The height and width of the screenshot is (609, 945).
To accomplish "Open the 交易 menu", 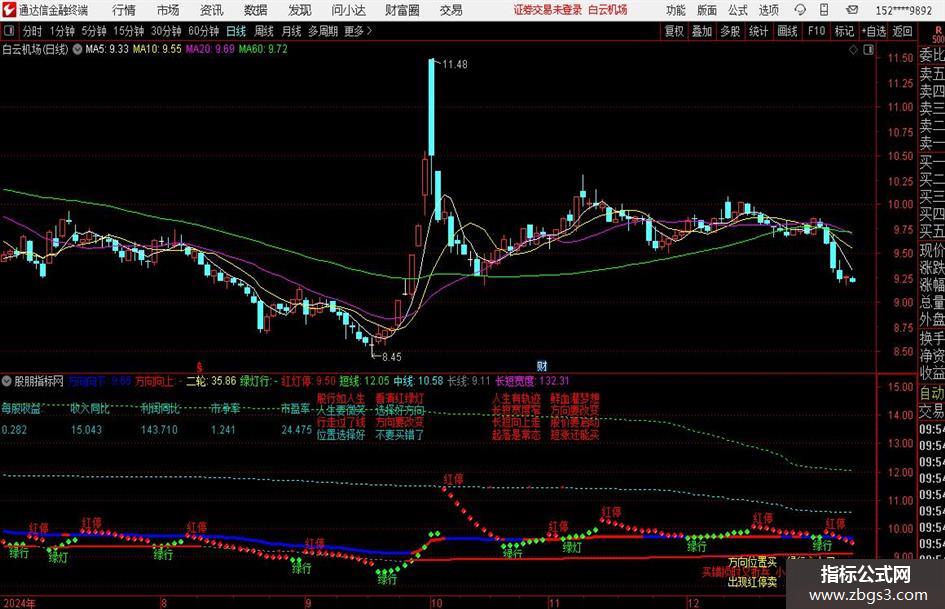I will (451, 10).
